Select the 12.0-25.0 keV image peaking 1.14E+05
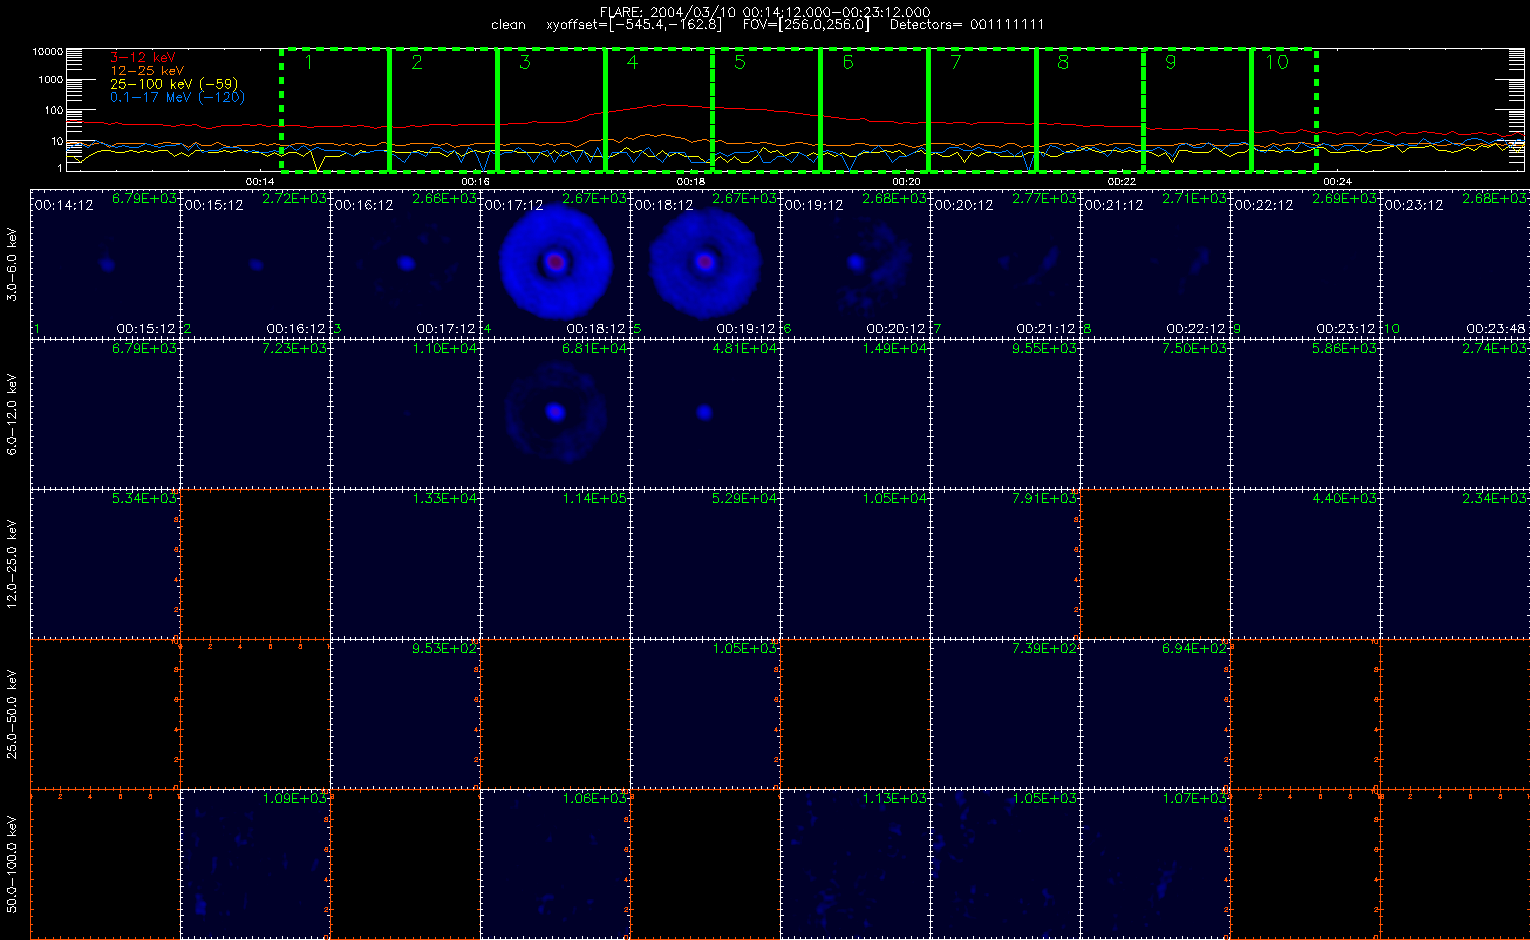This screenshot has width=1530, height=940. 555,563
